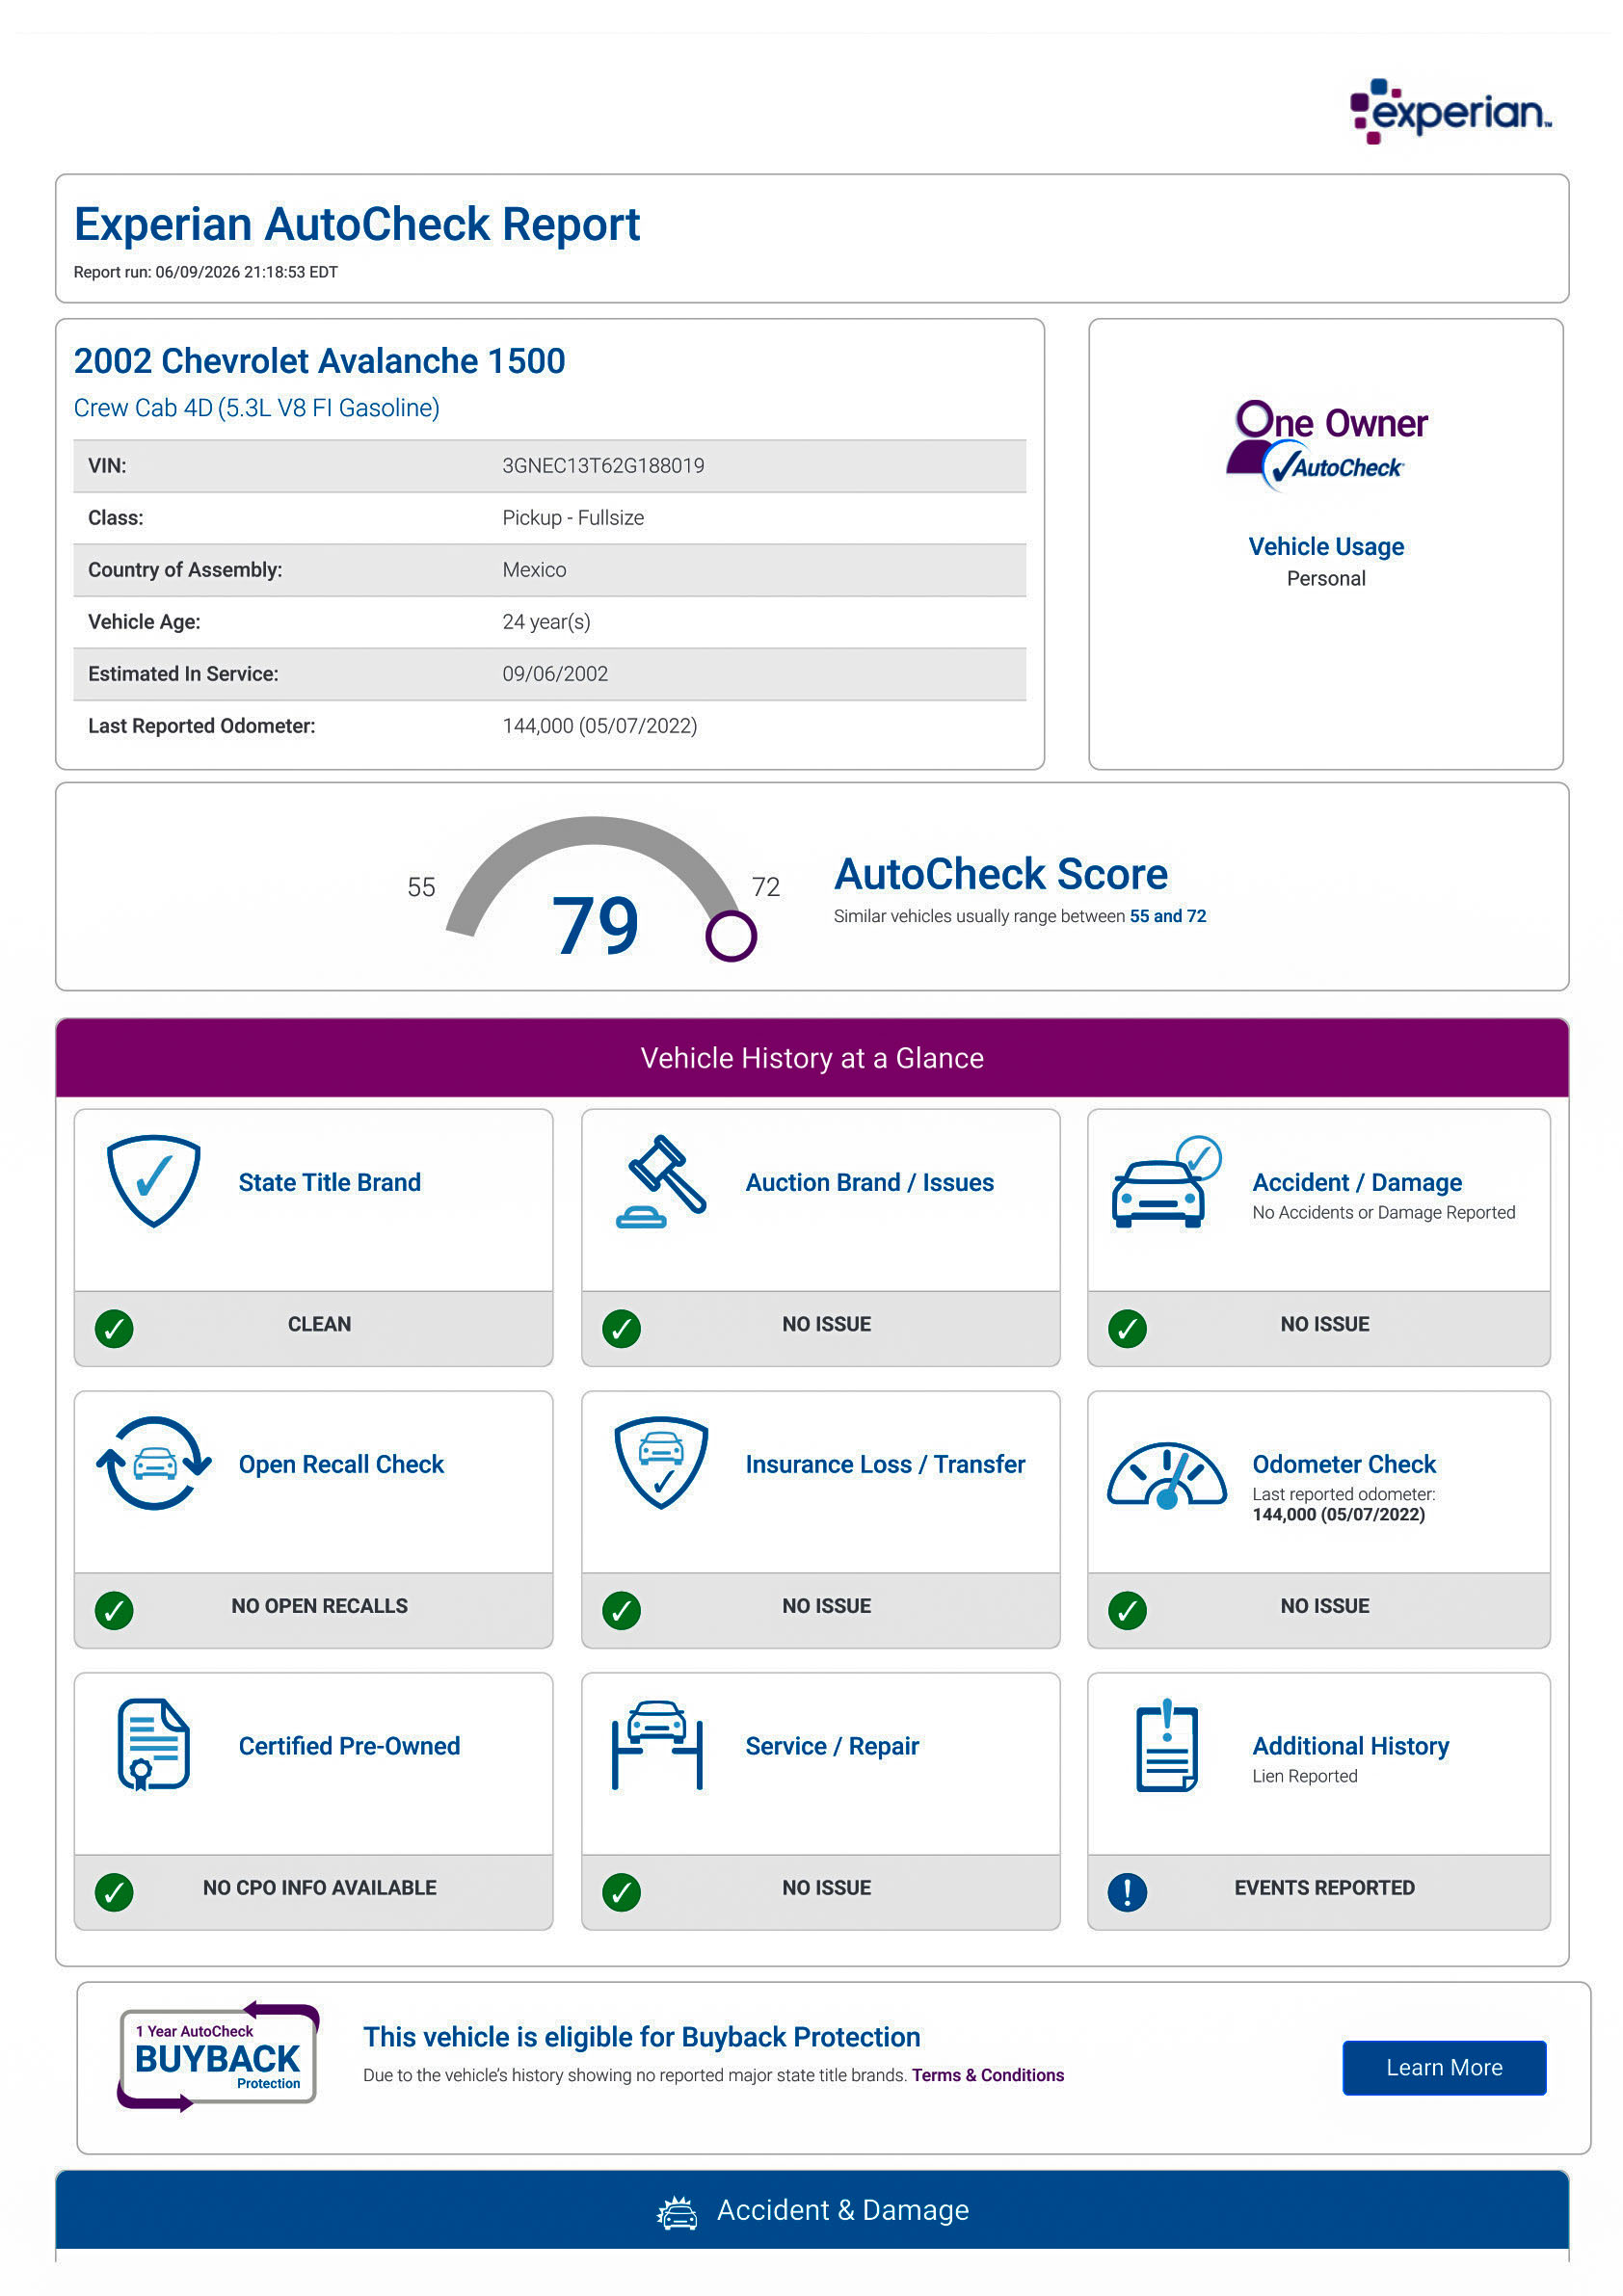This screenshot has width=1623, height=2296.
Task: Click the '55 and 72' range text
Action: pyautogui.click(x=1168, y=917)
